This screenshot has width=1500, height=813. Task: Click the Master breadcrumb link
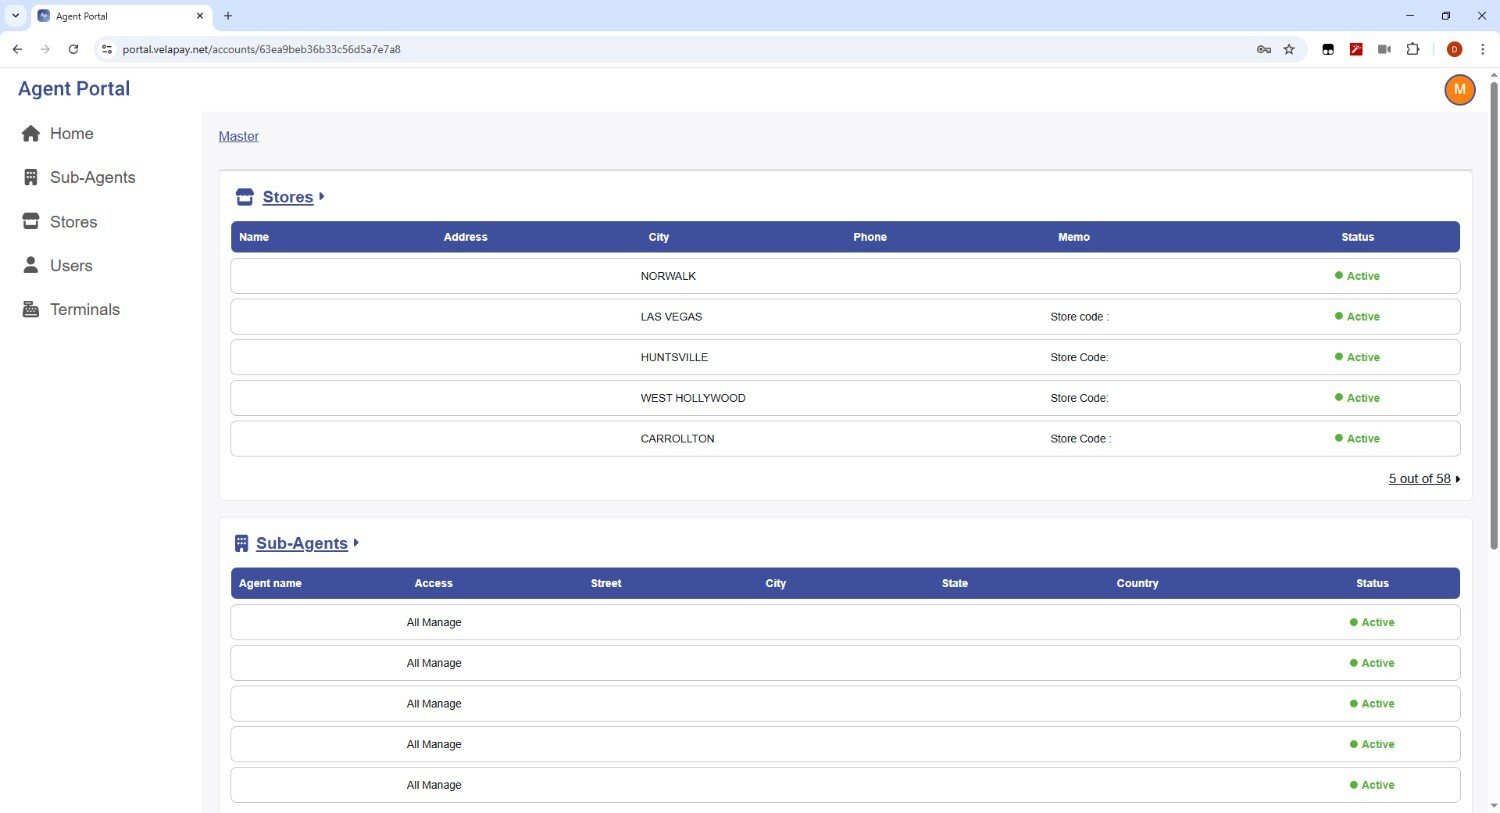click(x=238, y=137)
